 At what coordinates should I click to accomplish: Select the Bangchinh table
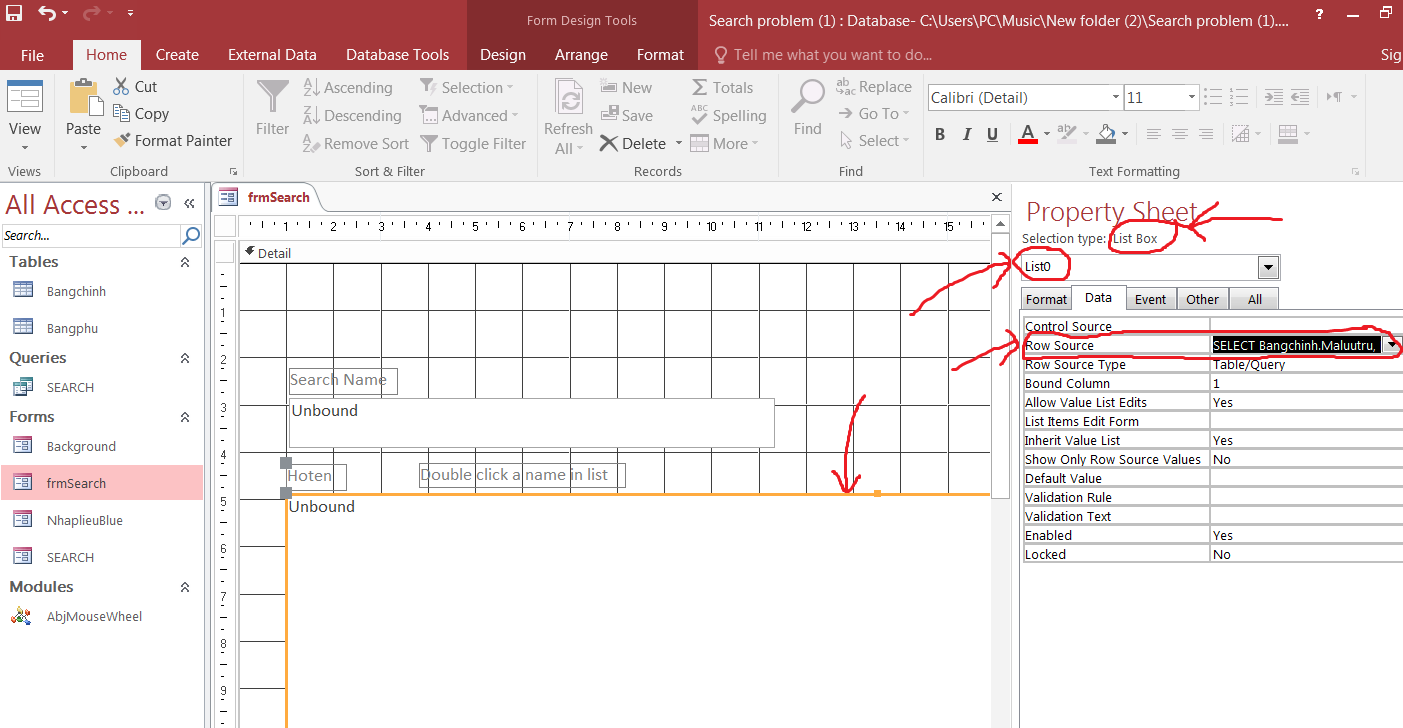pyautogui.click(x=76, y=292)
